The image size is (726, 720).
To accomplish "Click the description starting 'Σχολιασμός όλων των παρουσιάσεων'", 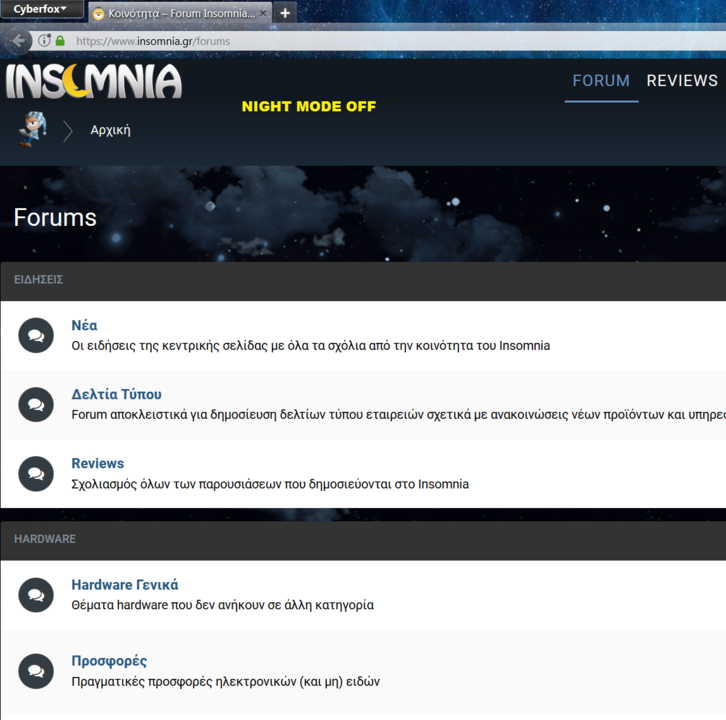I will tap(270, 484).
